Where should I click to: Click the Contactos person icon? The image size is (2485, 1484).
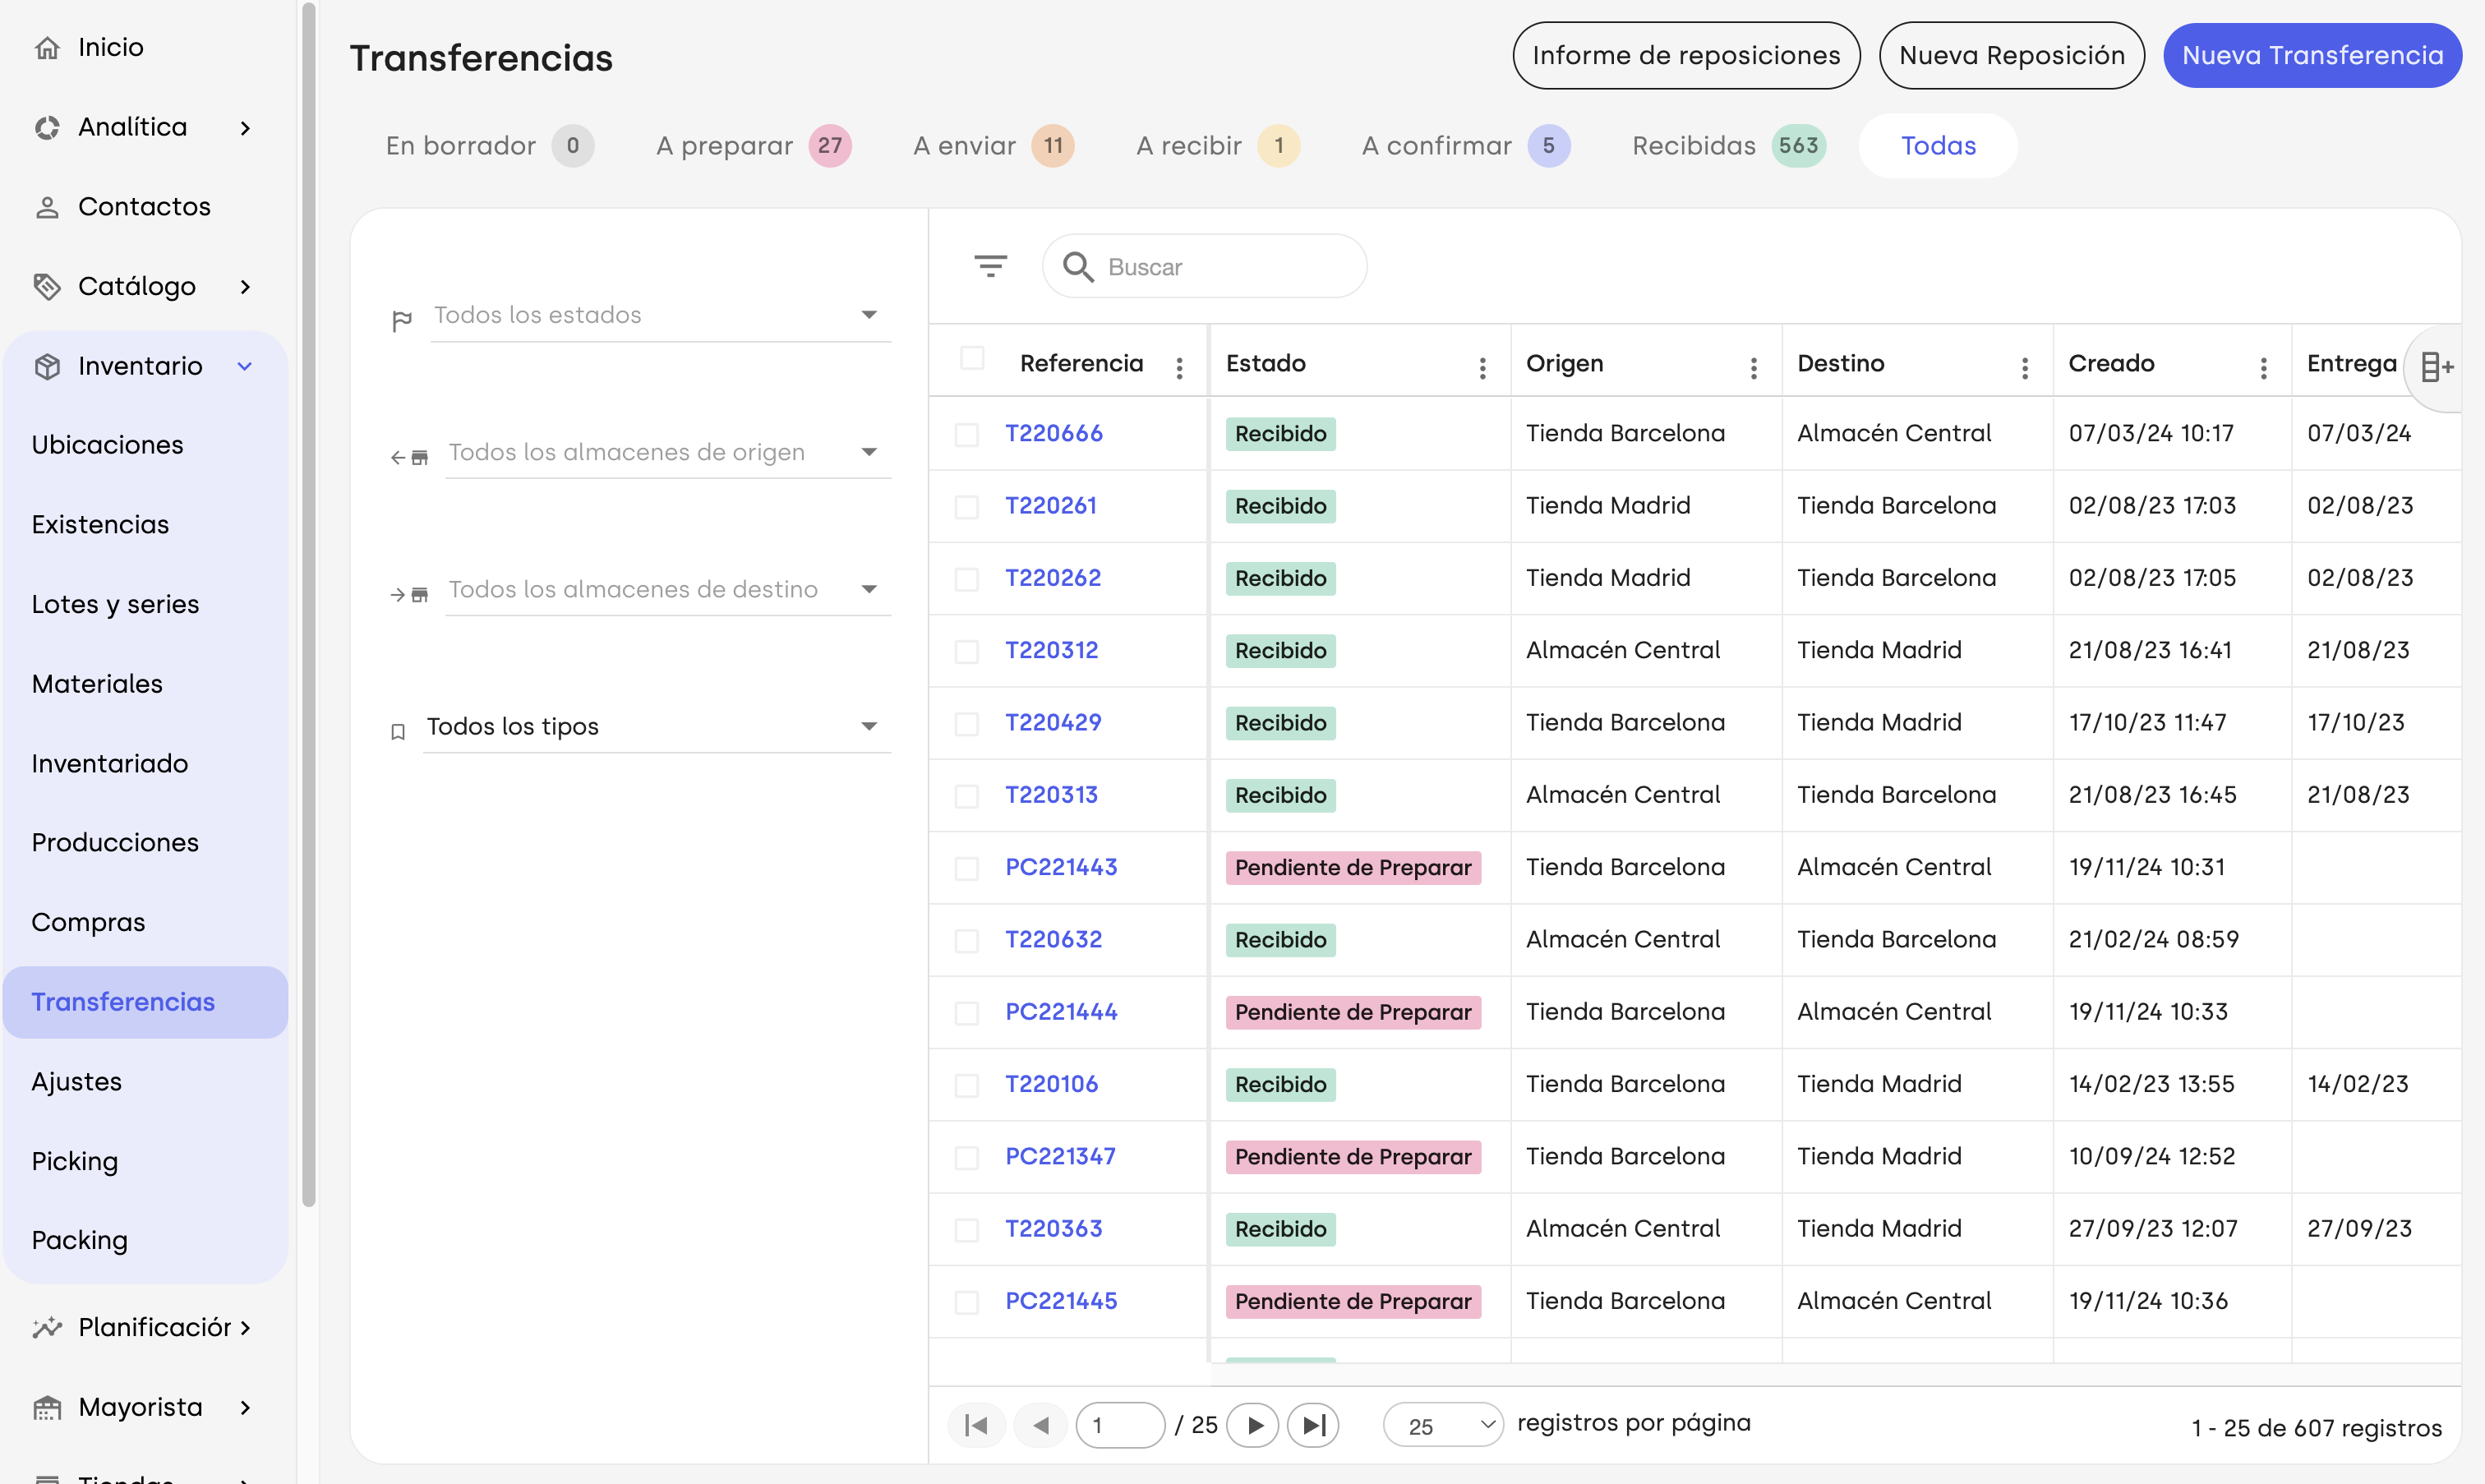point(47,207)
